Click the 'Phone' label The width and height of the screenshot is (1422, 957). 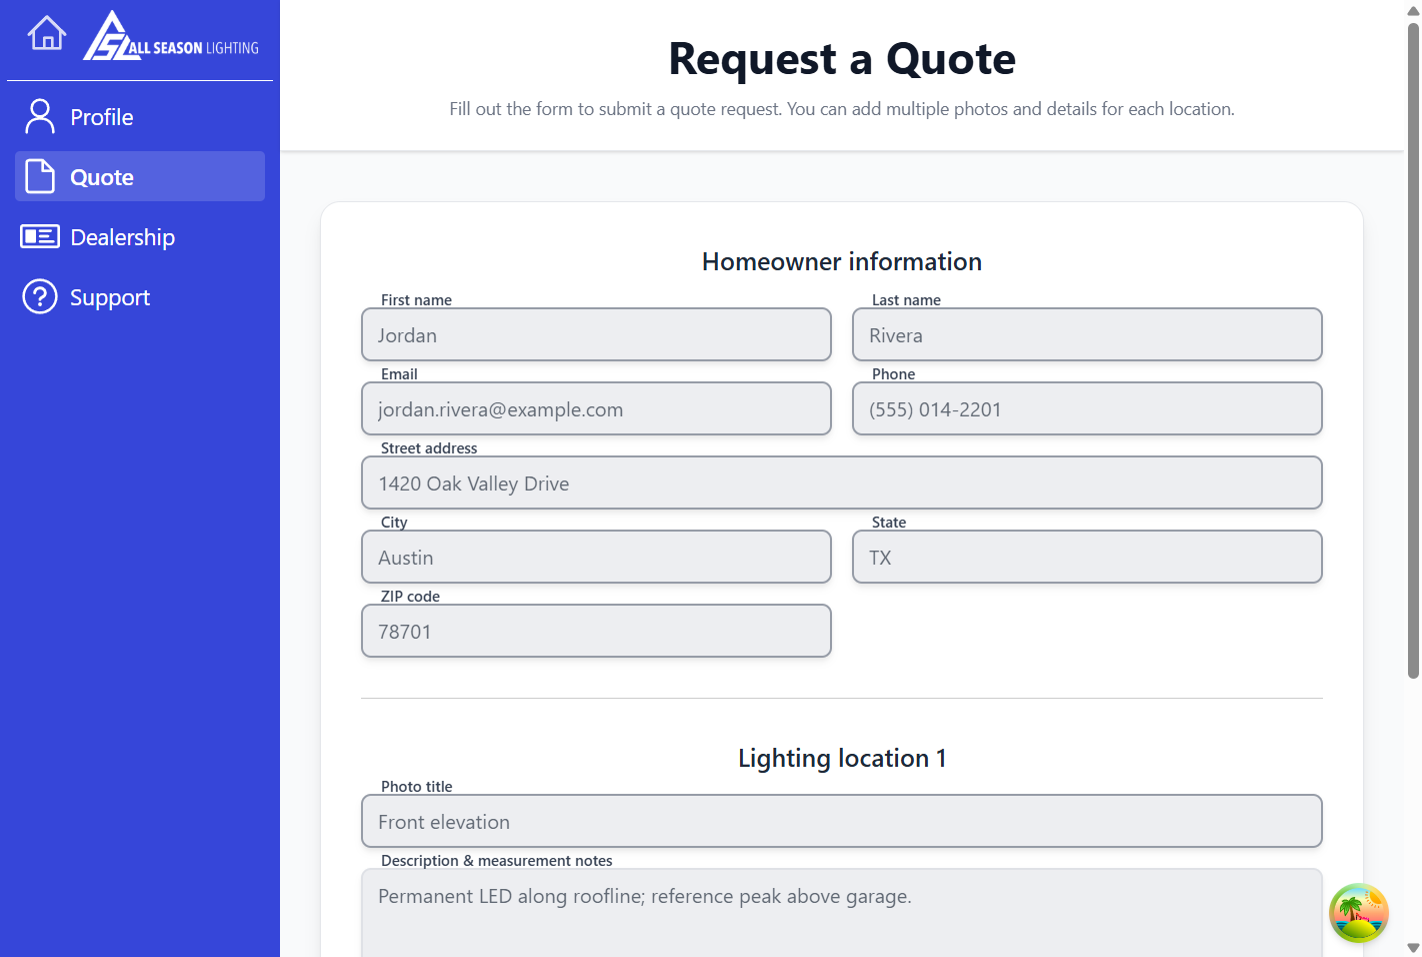tap(893, 374)
